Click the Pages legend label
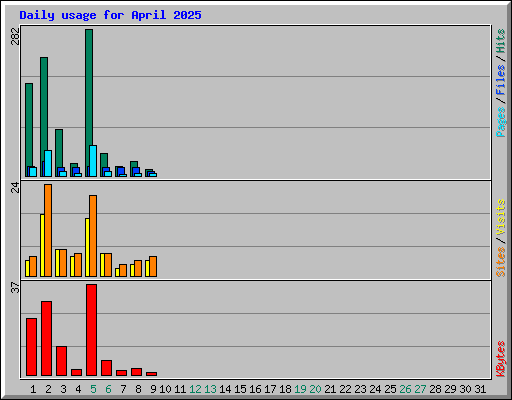The width and height of the screenshot is (512, 400). tap(501, 122)
